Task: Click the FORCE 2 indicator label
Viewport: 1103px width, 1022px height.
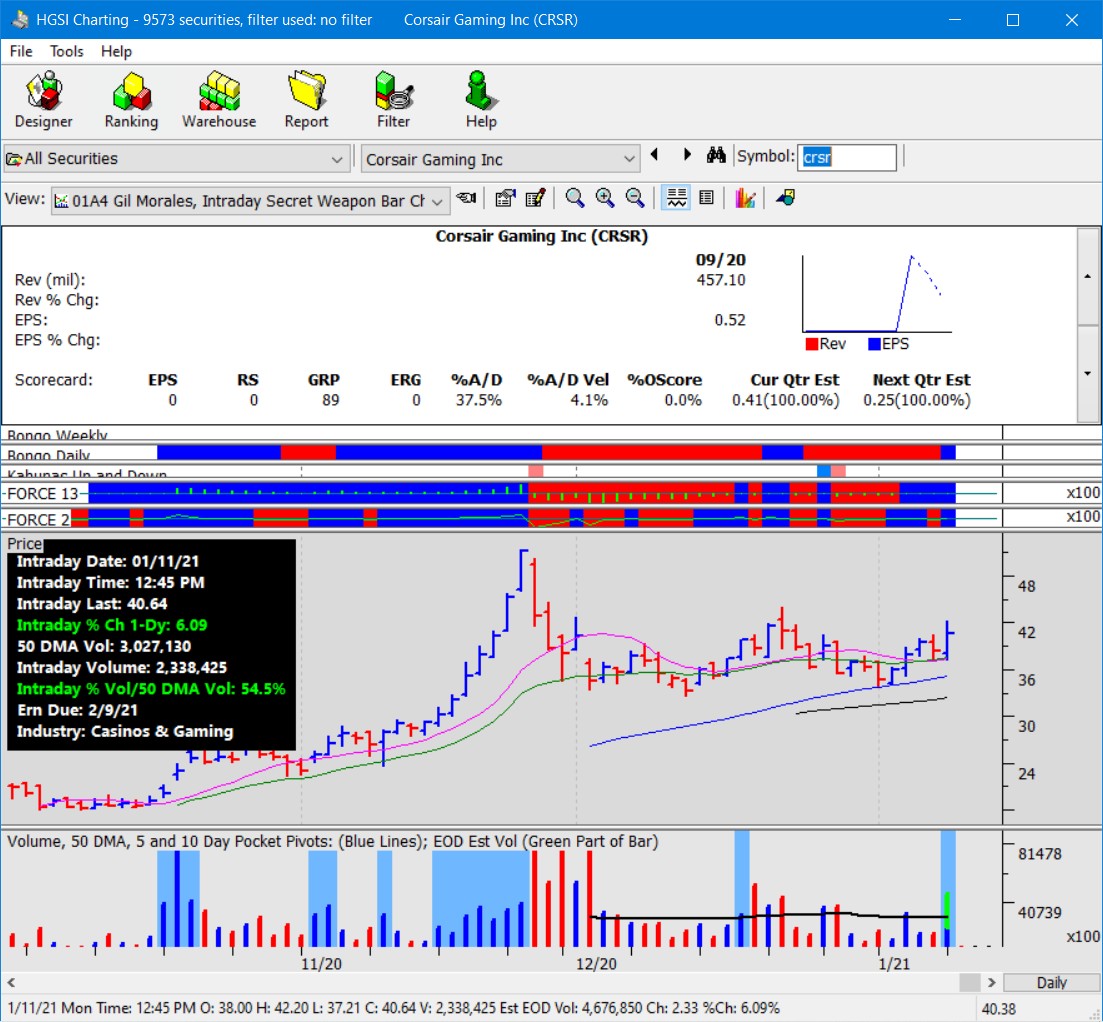Action: tap(39, 520)
